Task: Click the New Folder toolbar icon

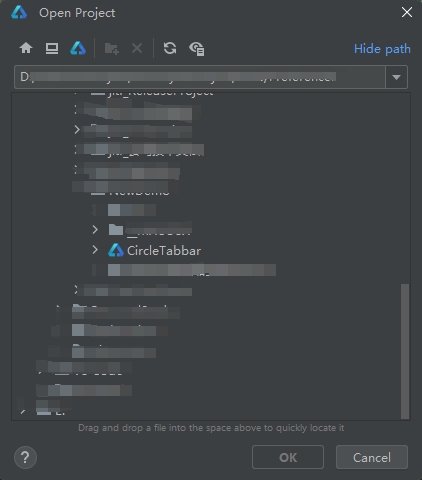Action: pyautogui.click(x=111, y=49)
